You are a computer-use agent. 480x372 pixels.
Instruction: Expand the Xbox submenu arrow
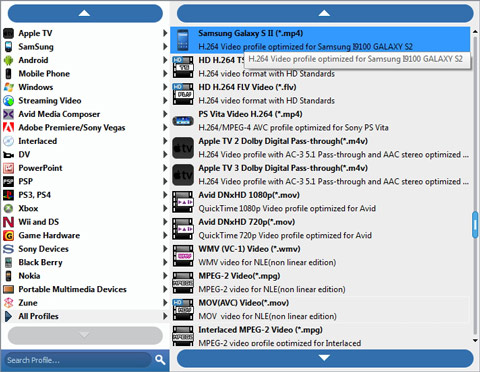coord(165,208)
